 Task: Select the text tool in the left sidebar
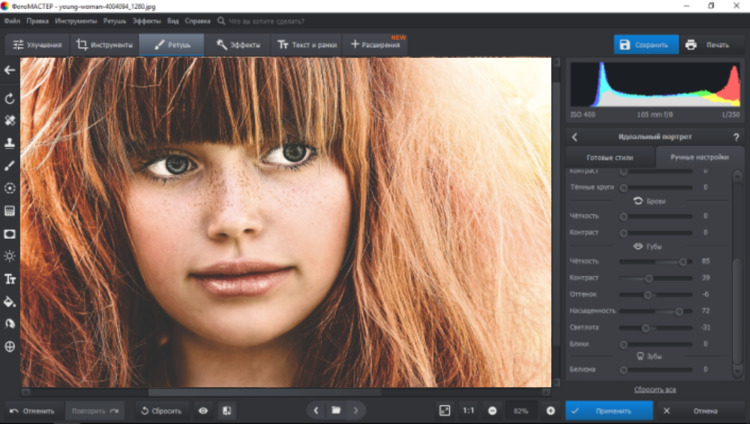(10, 279)
